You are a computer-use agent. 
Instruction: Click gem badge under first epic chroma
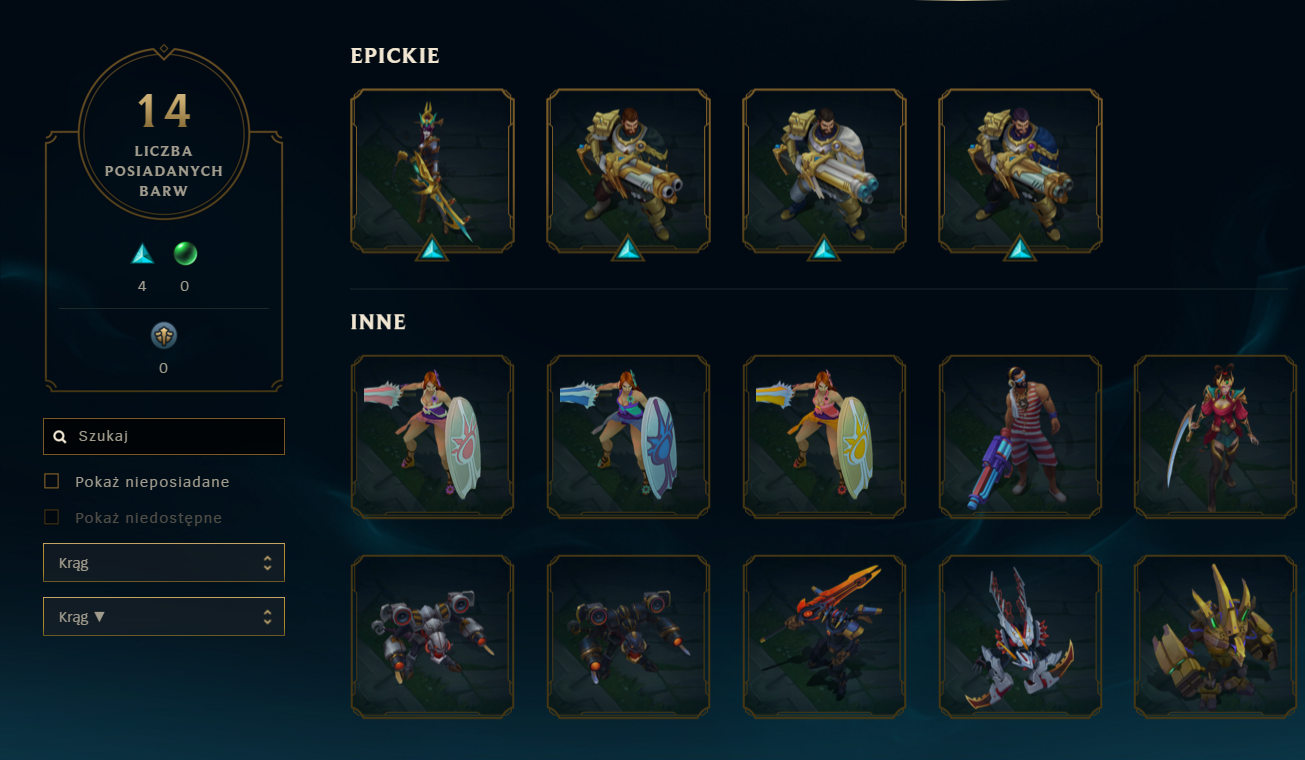432,248
